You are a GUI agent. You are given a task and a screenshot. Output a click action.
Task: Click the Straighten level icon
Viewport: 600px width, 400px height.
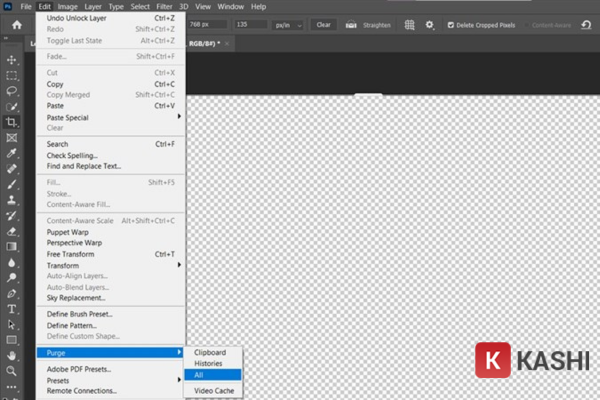[351, 25]
